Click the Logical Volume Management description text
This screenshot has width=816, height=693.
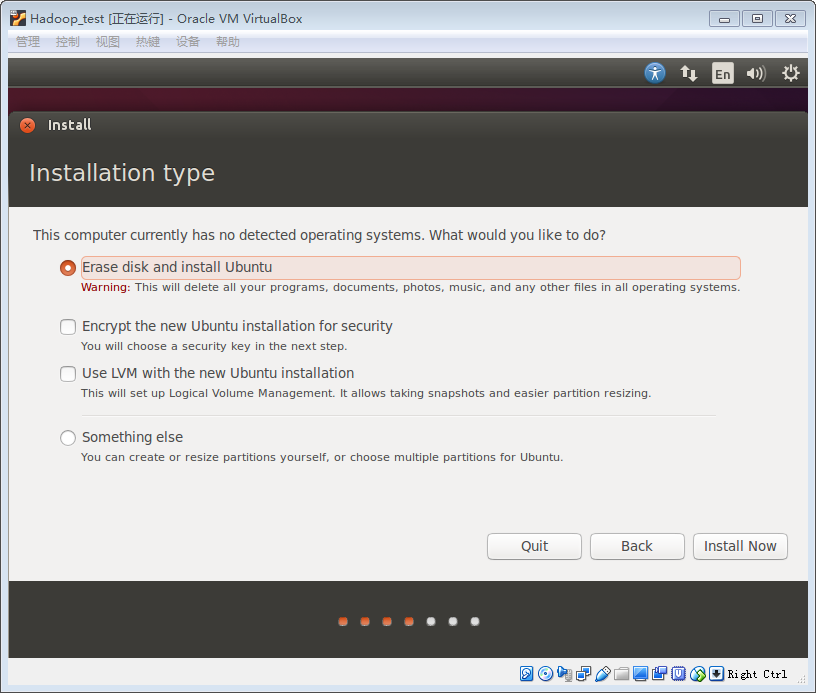pyautogui.click(x=366, y=393)
